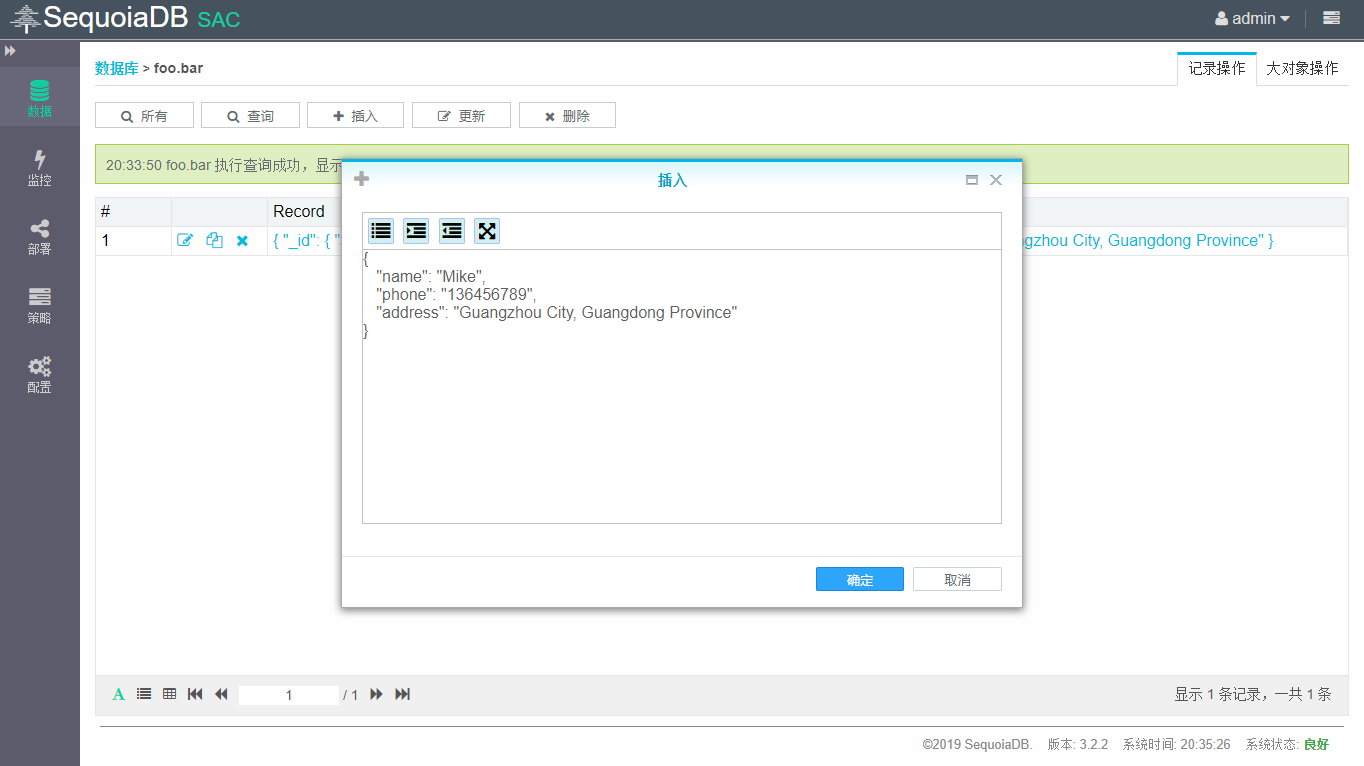Open the 监控 monitoring sidebar section
1364x766 pixels.
tap(39, 168)
